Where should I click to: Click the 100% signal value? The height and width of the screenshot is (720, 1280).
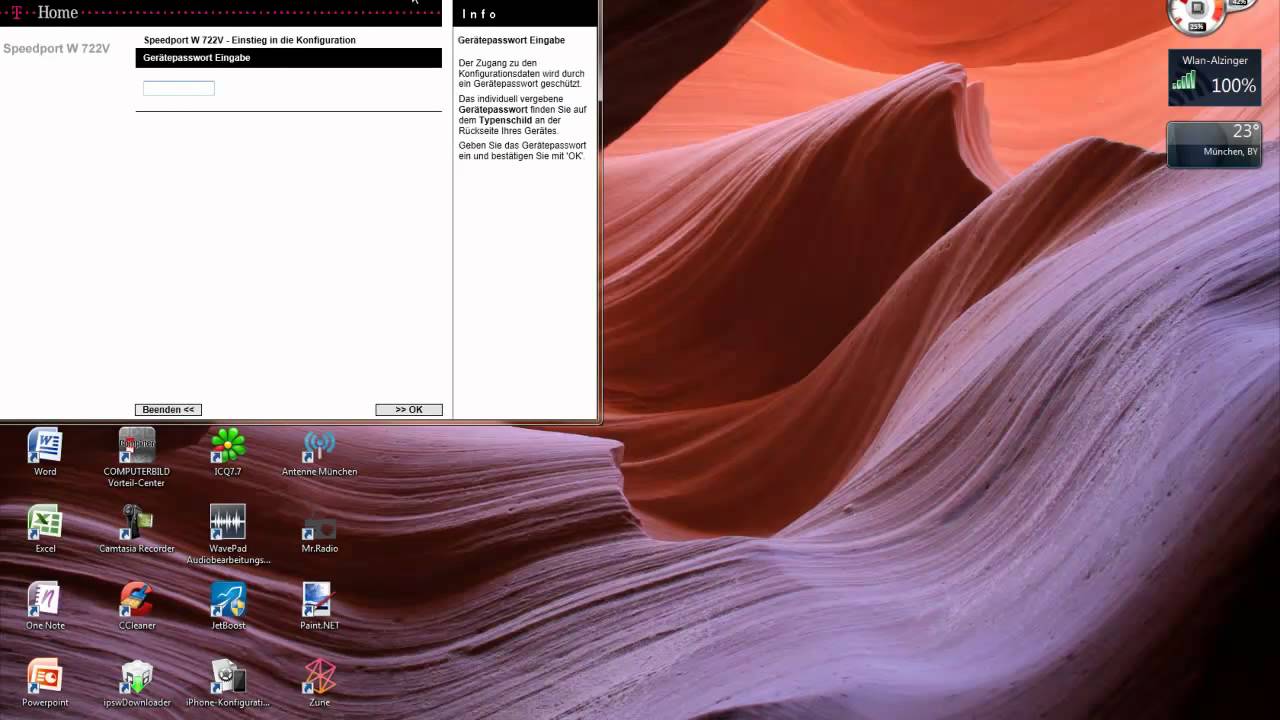(1233, 86)
